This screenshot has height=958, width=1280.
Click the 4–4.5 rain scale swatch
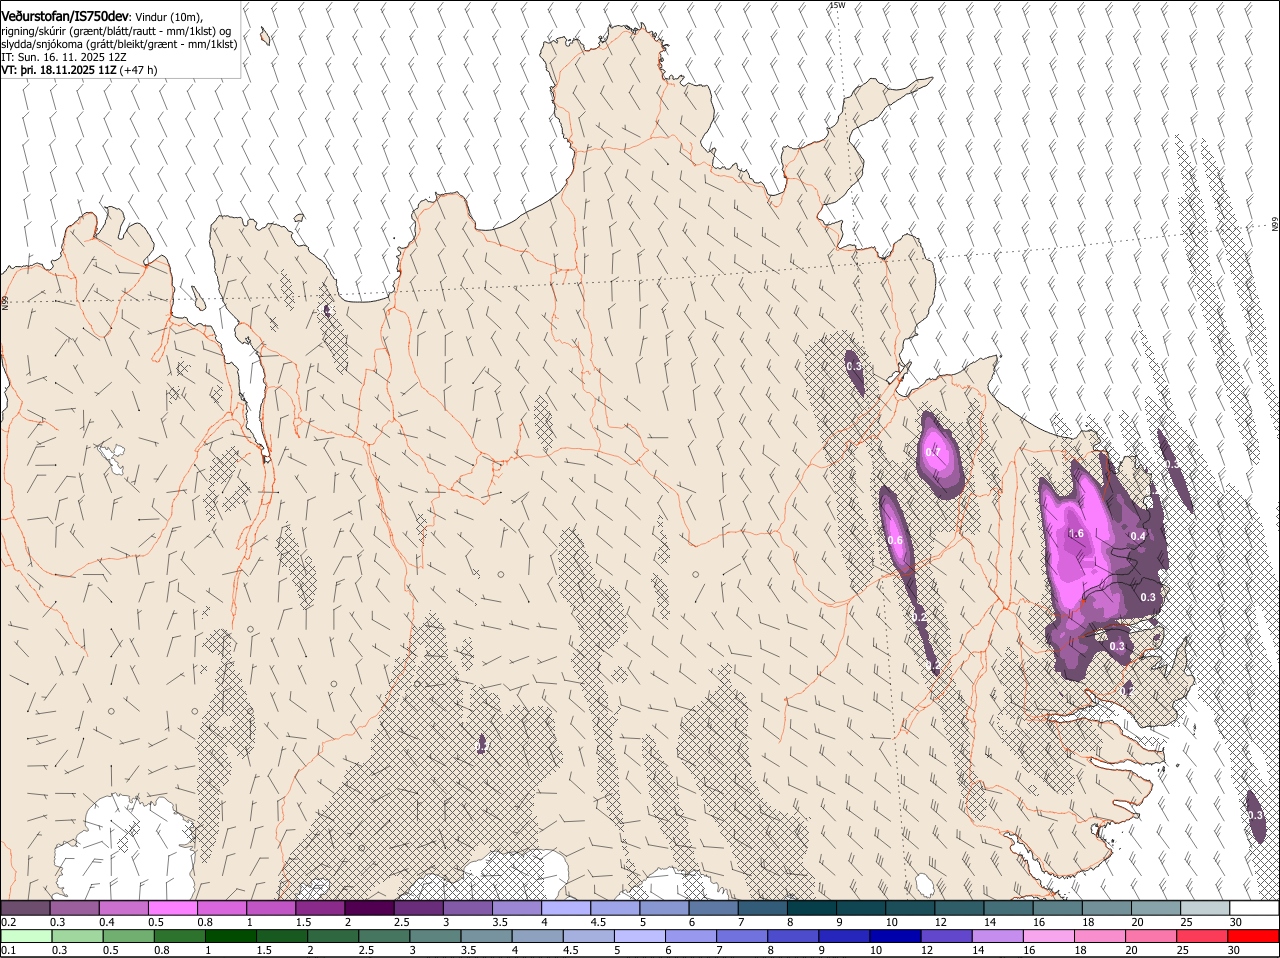(x=537, y=936)
